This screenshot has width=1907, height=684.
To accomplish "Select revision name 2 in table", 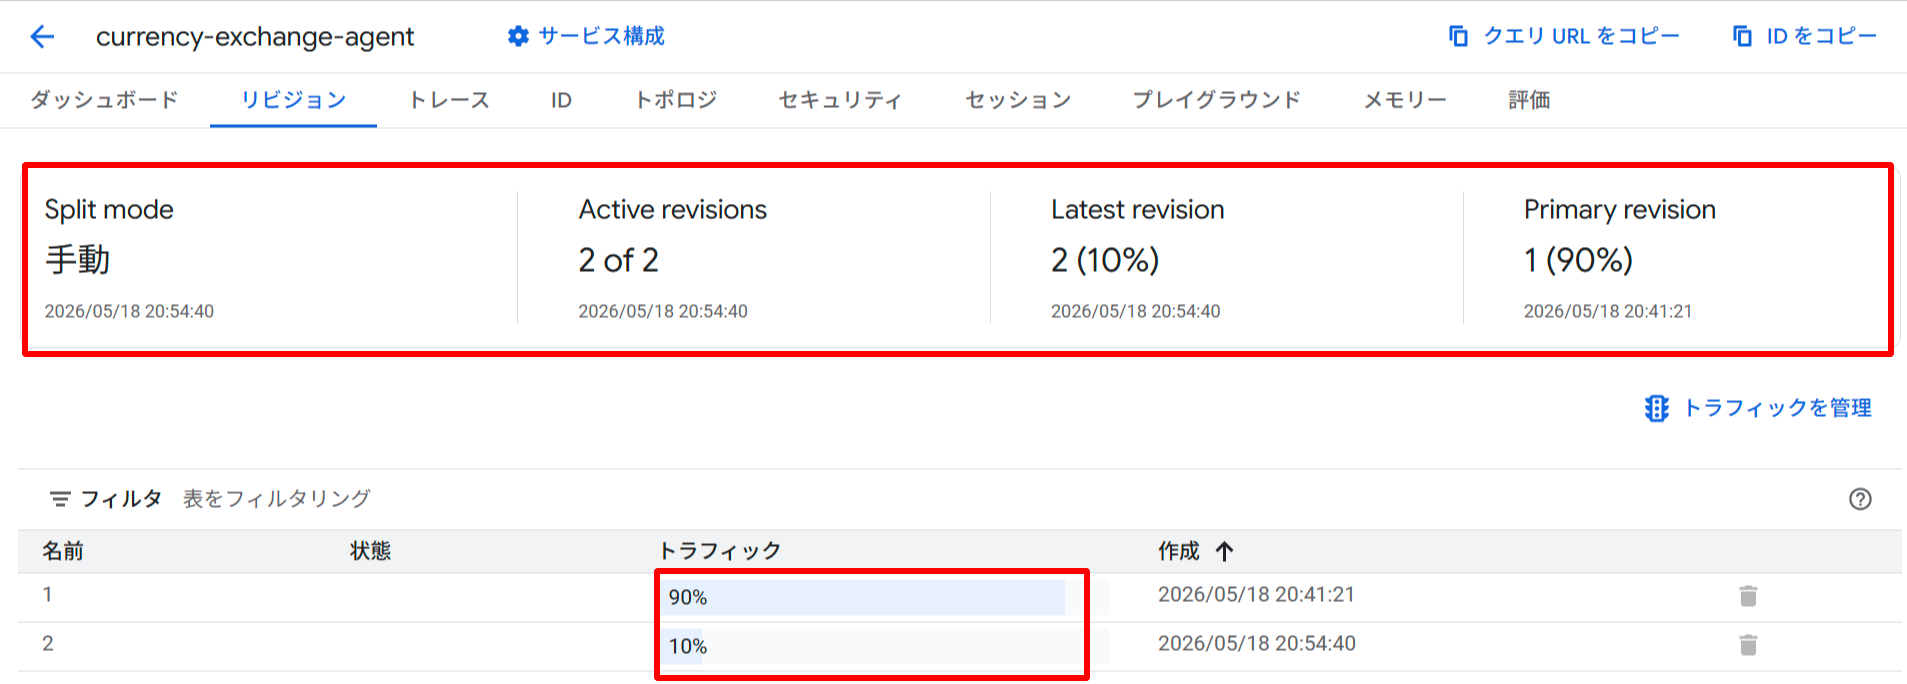I will point(47,644).
